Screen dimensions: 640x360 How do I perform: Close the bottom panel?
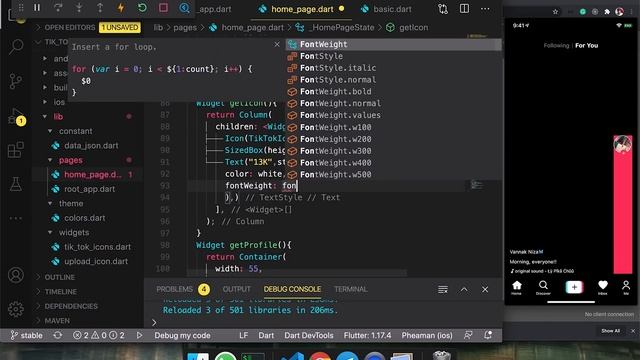(x=485, y=289)
